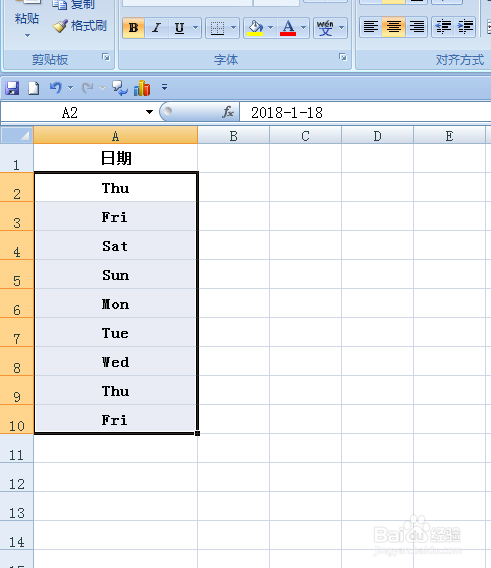Click the insert function fx icon
The height and width of the screenshot is (568, 491).
pos(228,112)
